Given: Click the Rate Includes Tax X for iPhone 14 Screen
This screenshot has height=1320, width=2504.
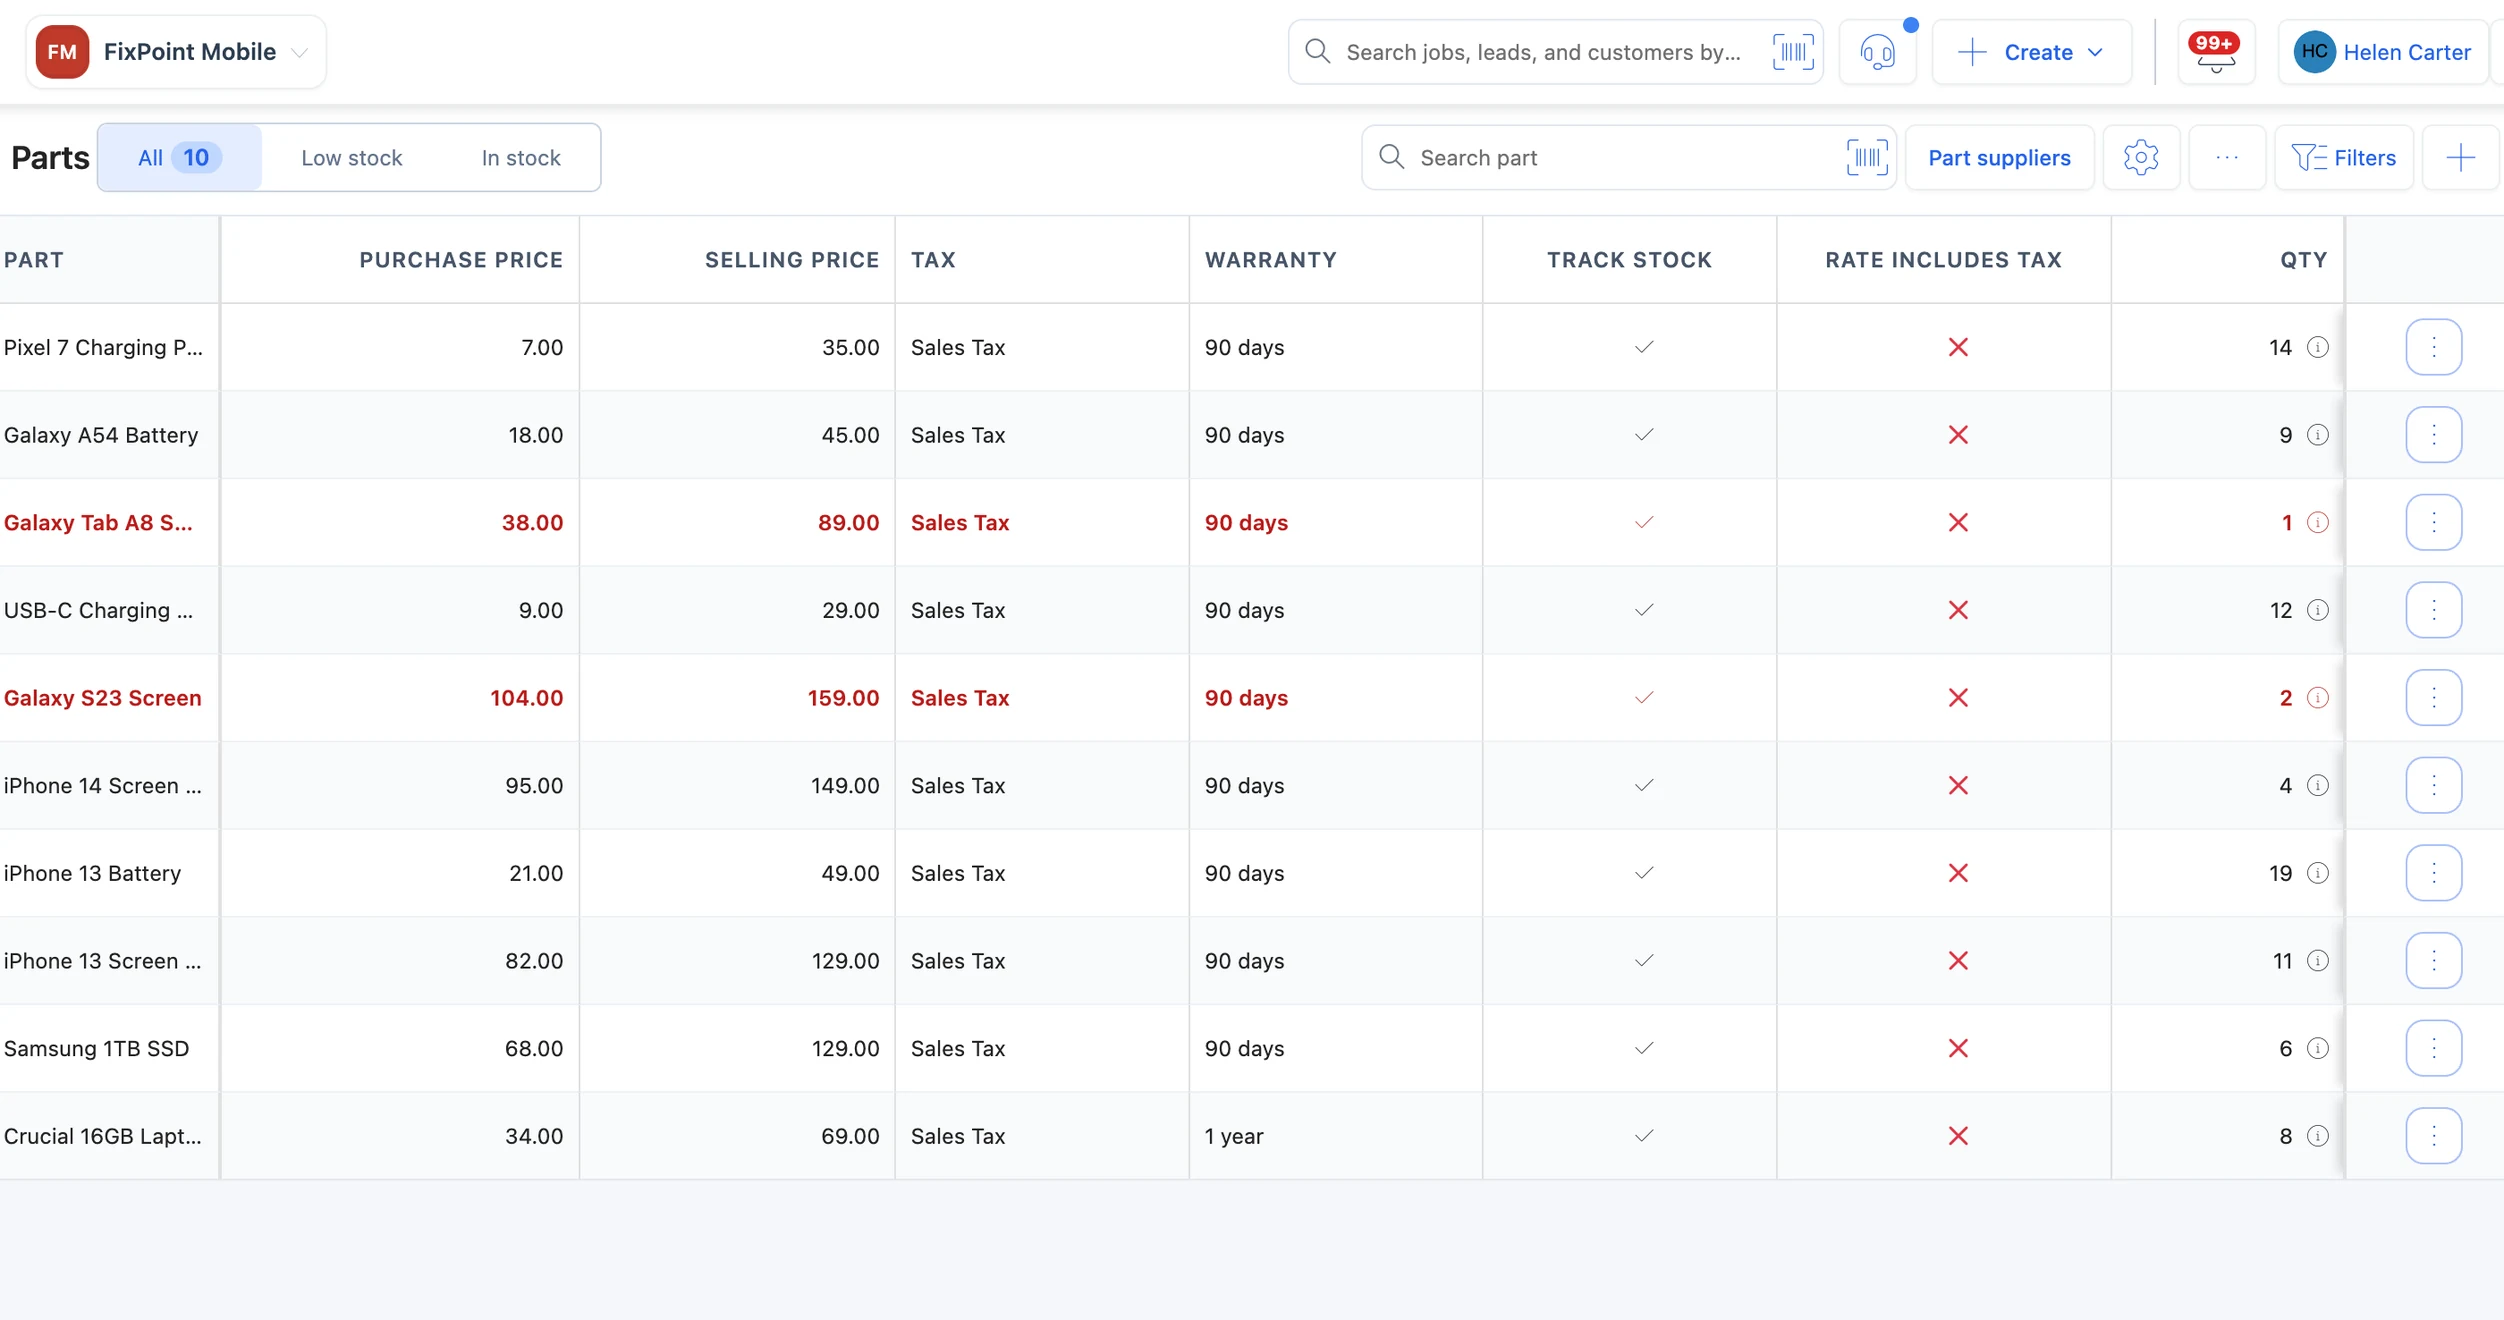Looking at the screenshot, I should tap(1958, 785).
